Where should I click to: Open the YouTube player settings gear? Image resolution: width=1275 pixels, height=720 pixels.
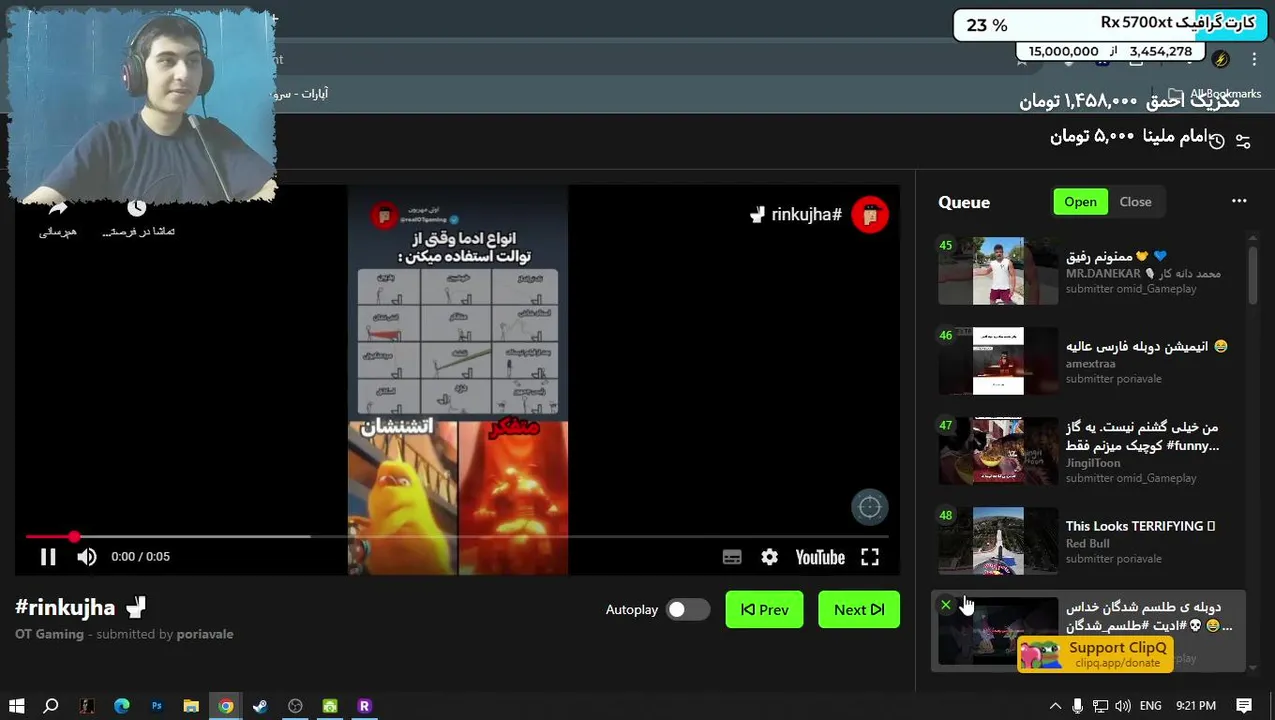[769, 557]
